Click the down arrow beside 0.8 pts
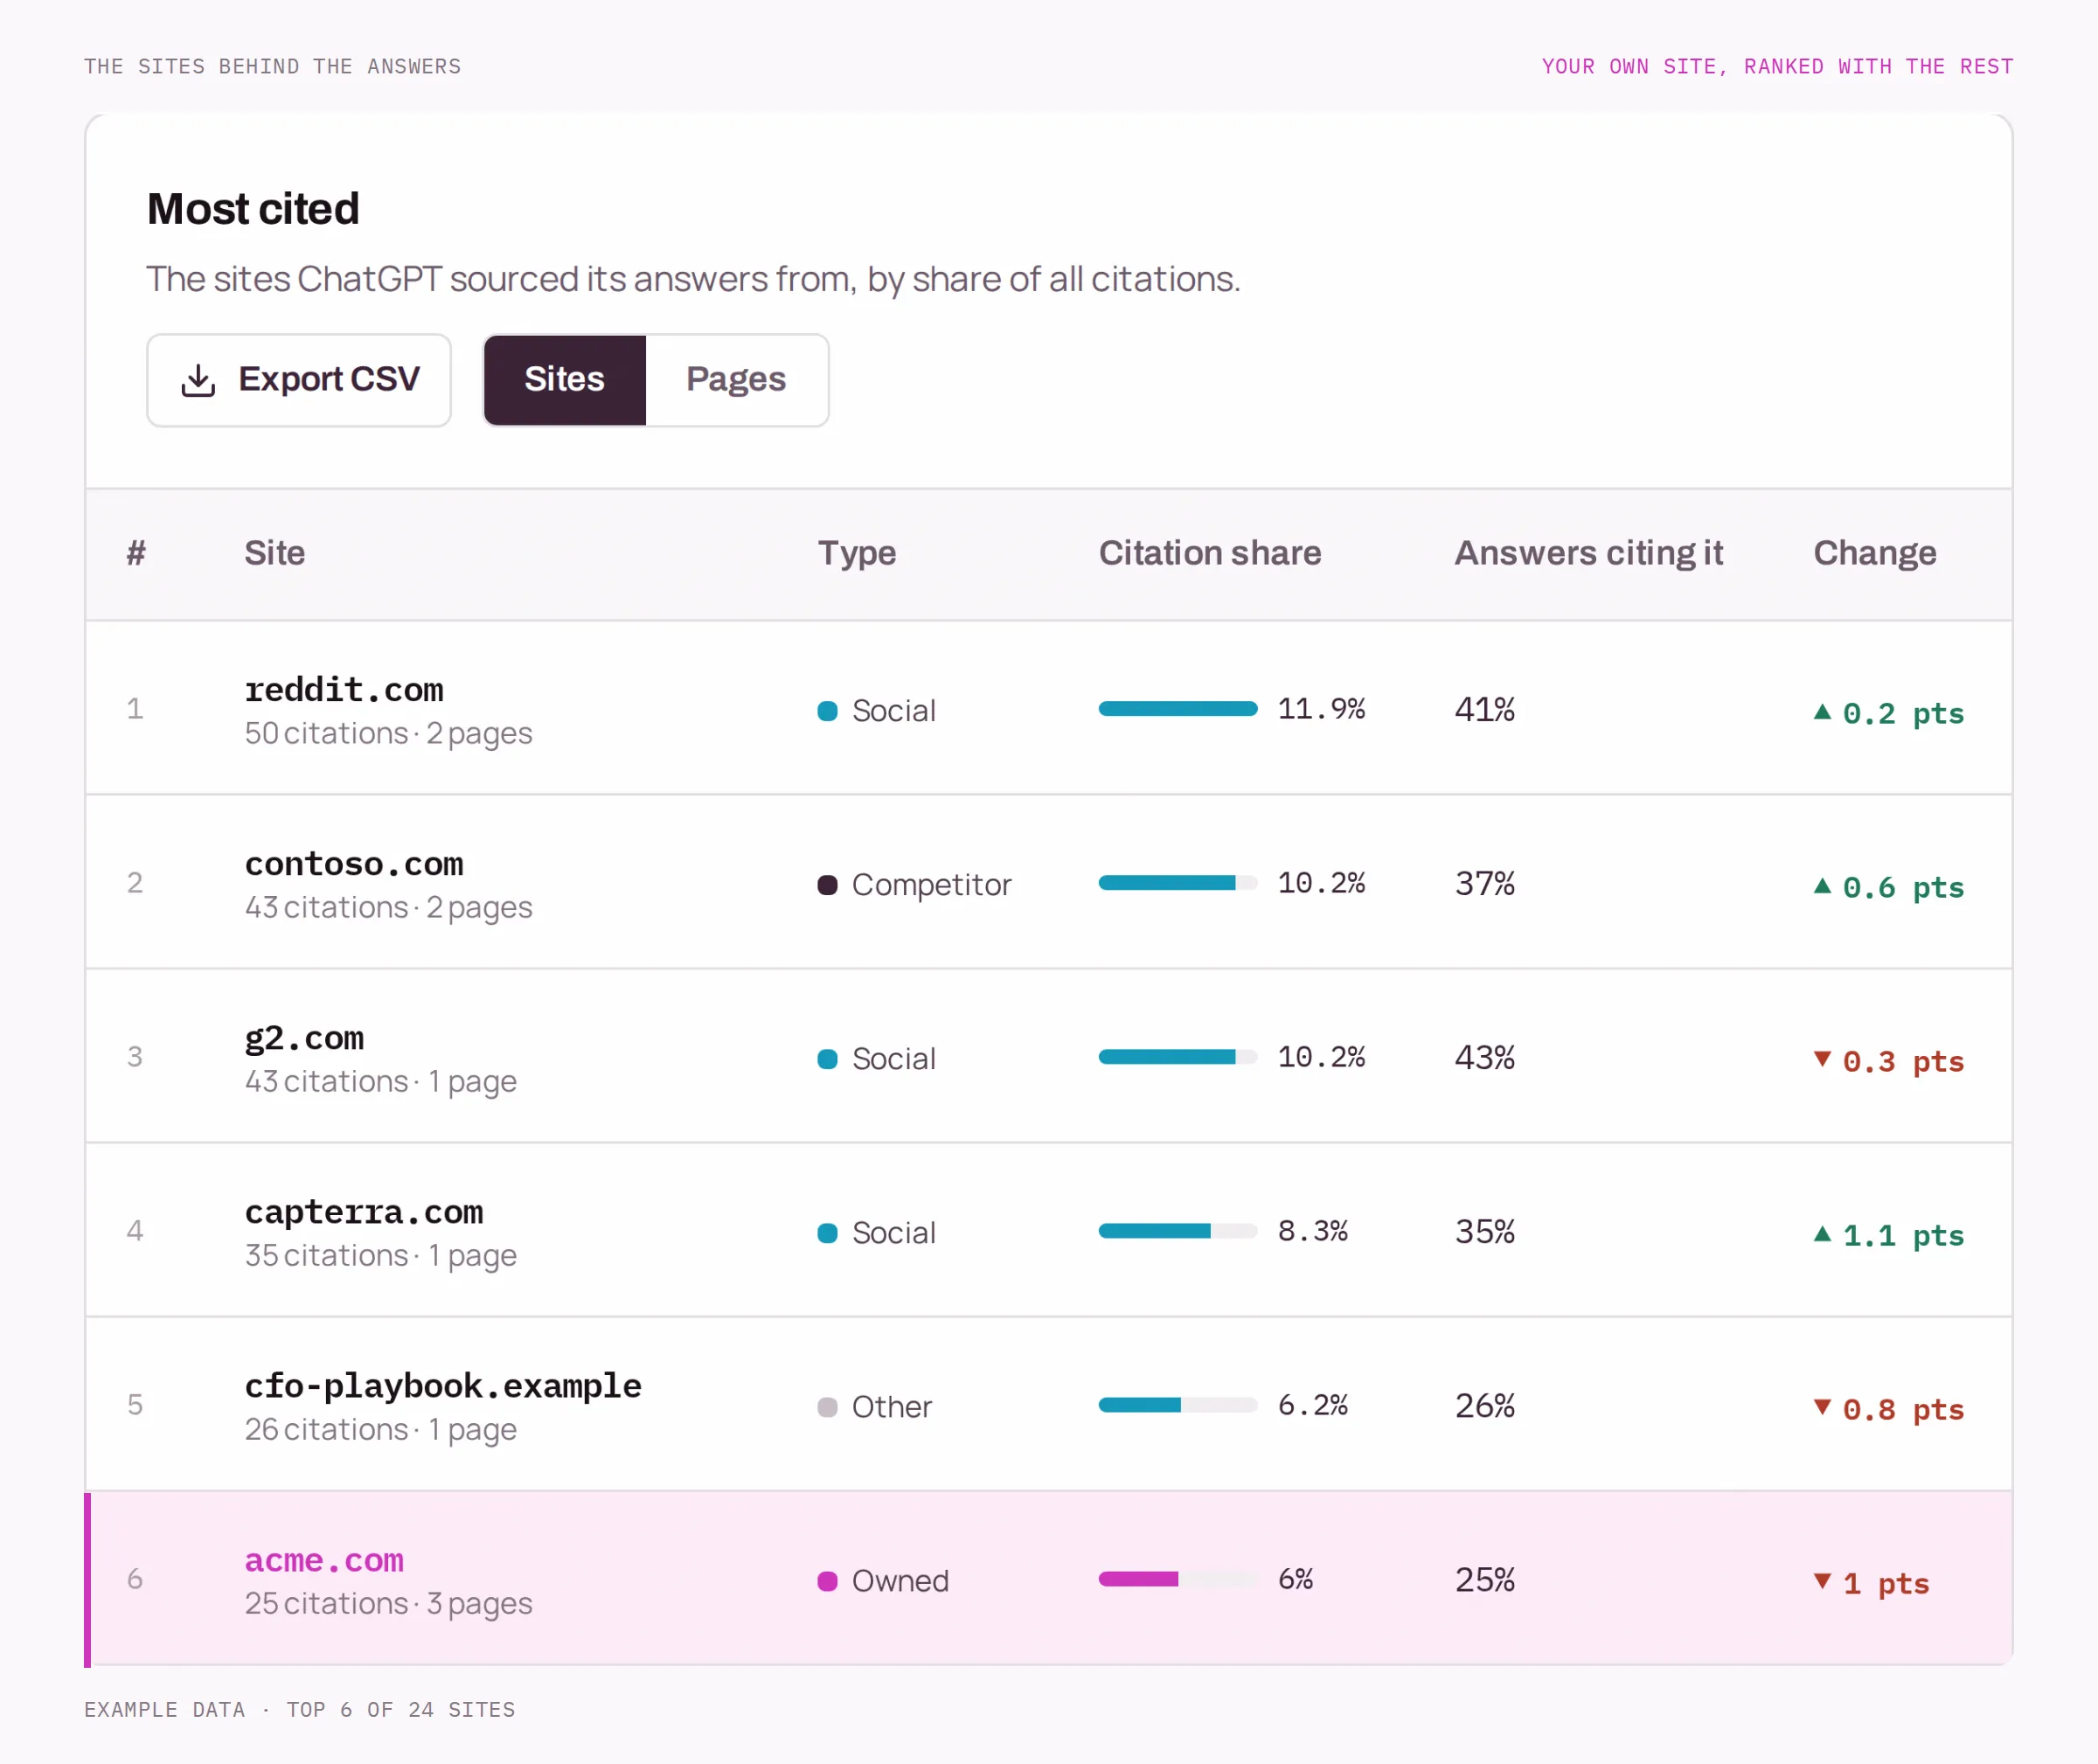Viewport: 2098px width, 1764px height. tap(1822, 1407)
